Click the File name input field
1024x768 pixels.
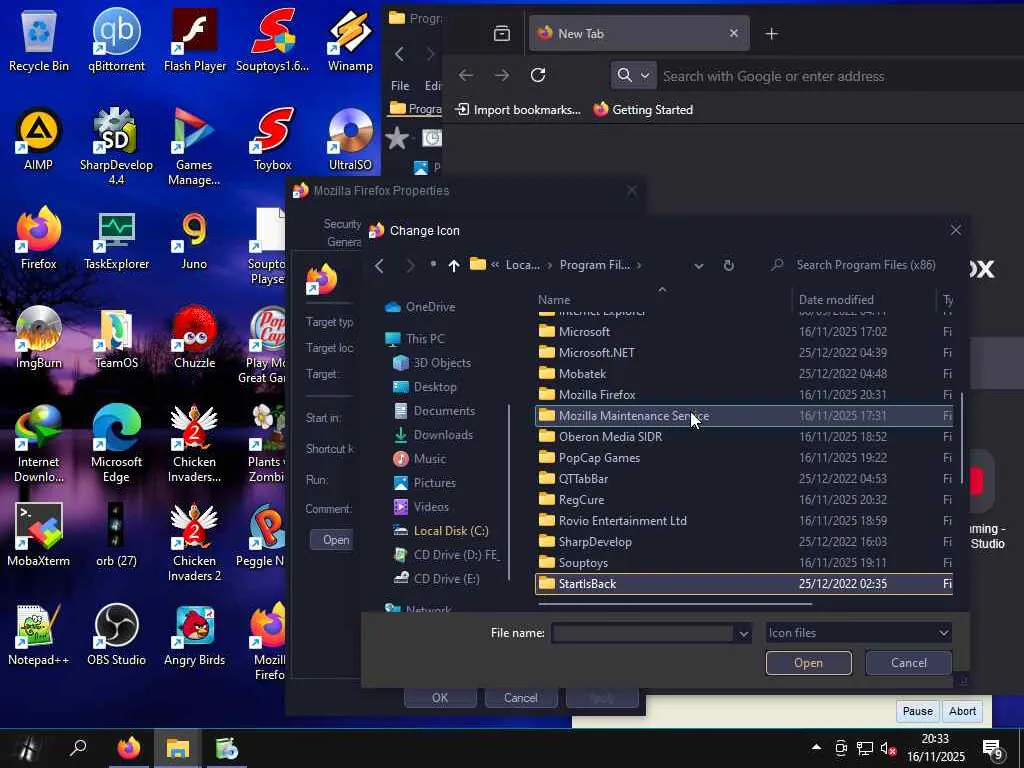(643, 633)
